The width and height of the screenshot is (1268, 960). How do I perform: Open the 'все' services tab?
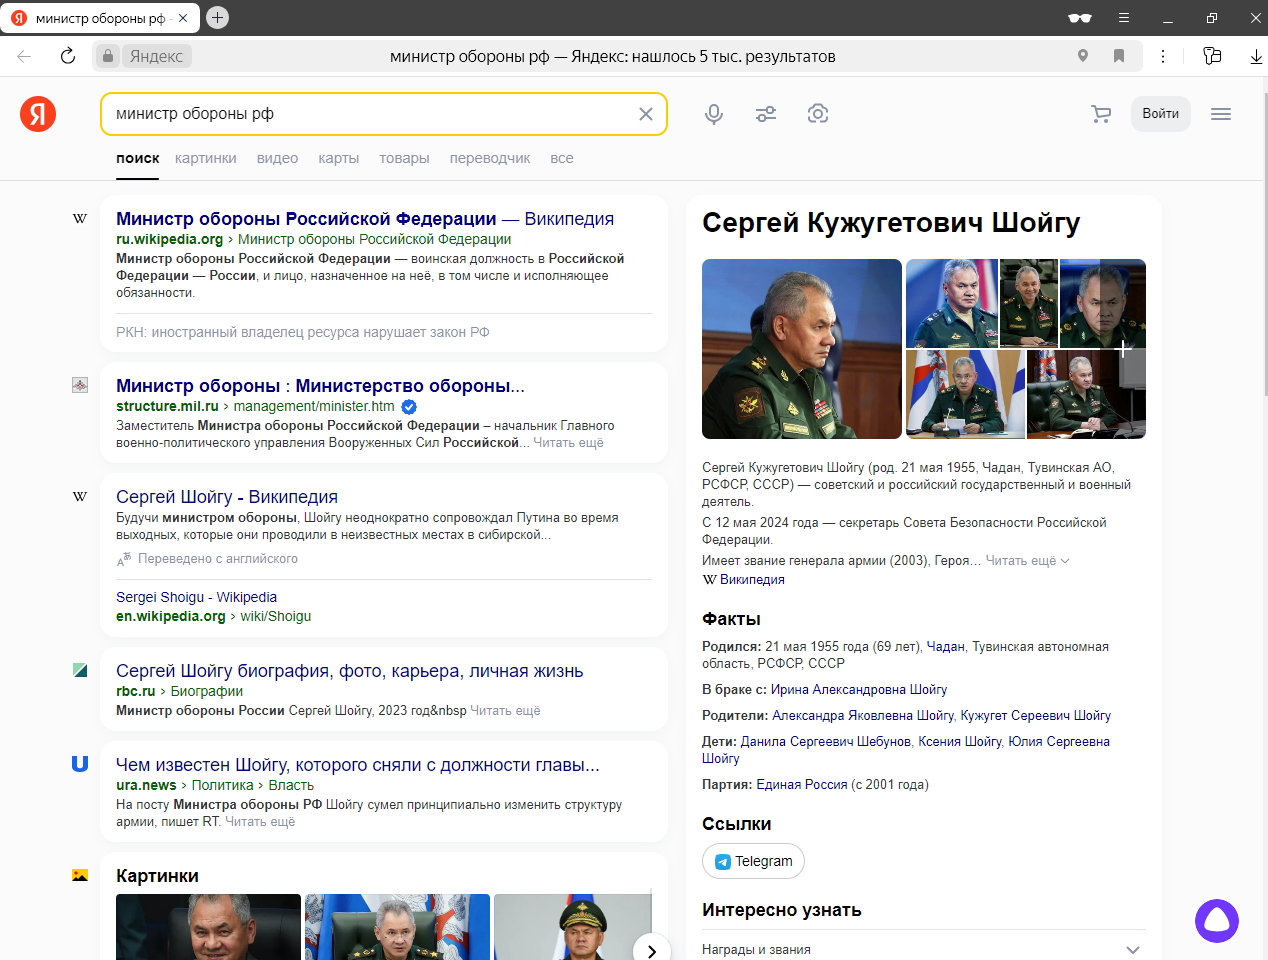click(562, 158)
